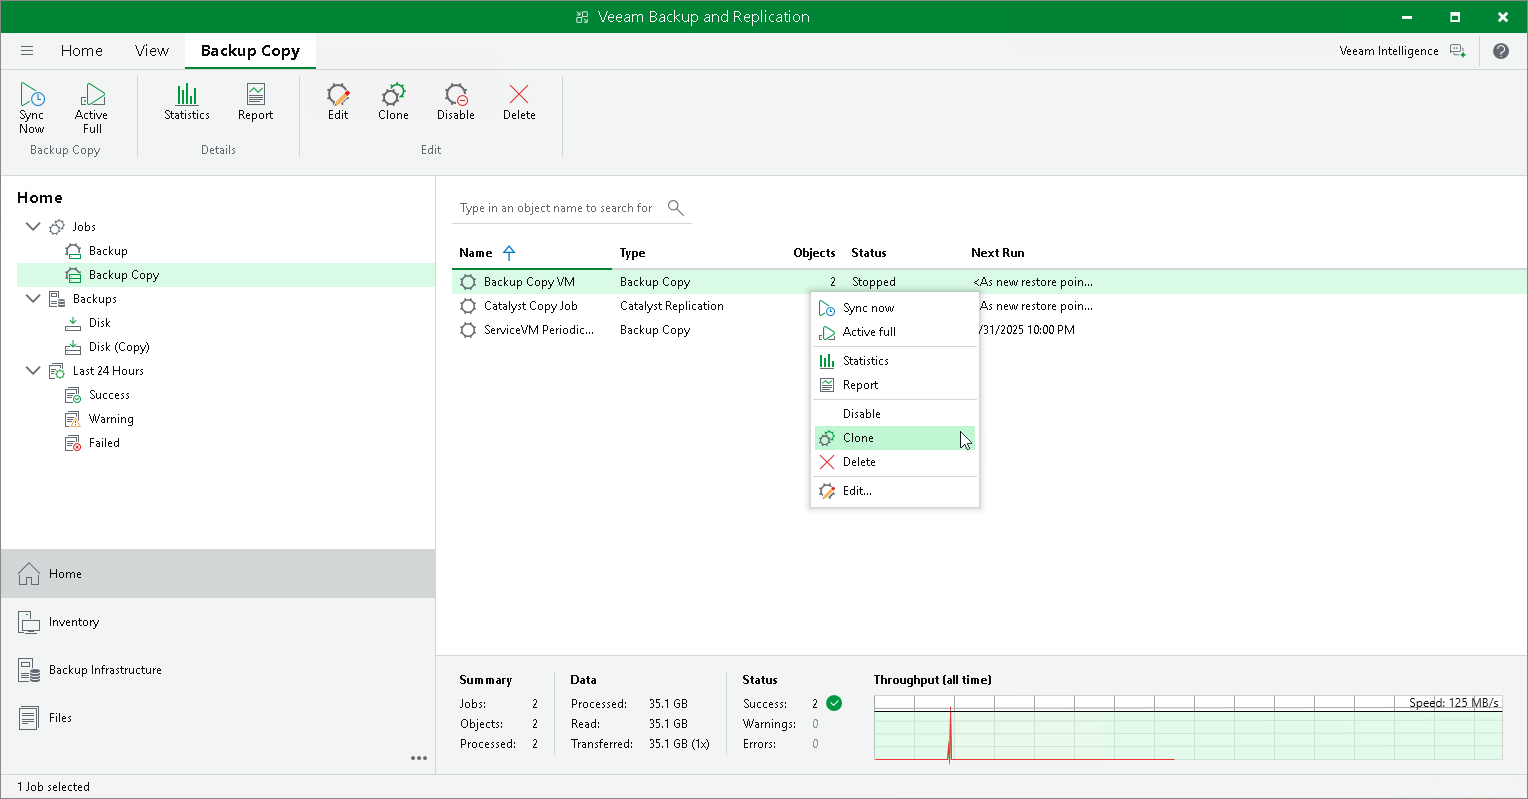The width and height of the screenshot is (1528, 799).
Task: Sort jobs by the Name column
Action: [x=476, y=253]
